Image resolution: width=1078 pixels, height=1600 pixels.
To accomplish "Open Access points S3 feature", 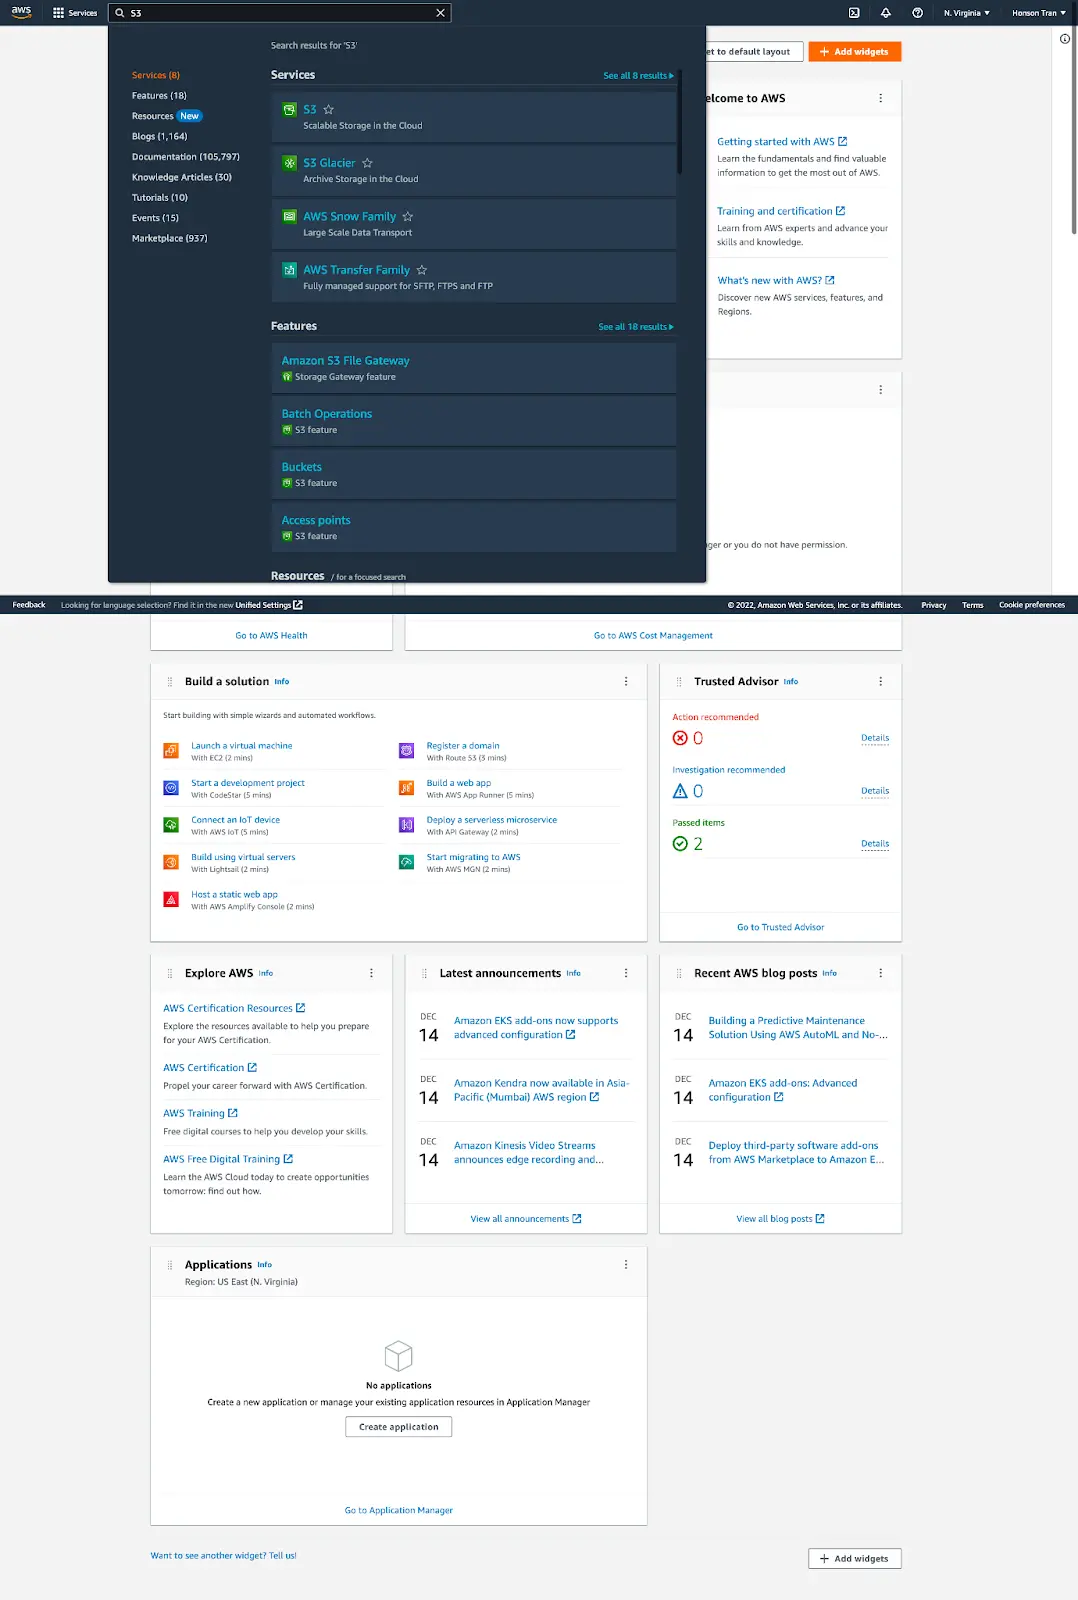I will click(x=316, y=520).
